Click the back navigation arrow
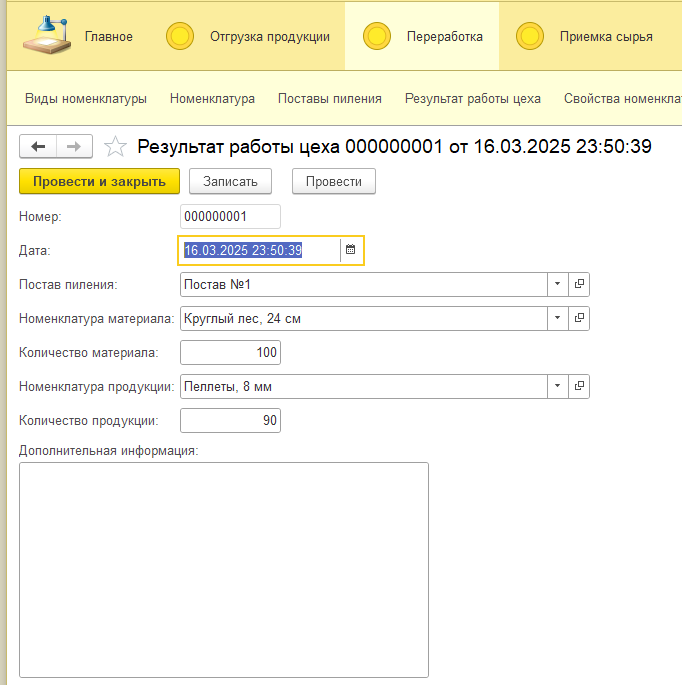The height and width of the screenshot is (685, 682). 38,147
